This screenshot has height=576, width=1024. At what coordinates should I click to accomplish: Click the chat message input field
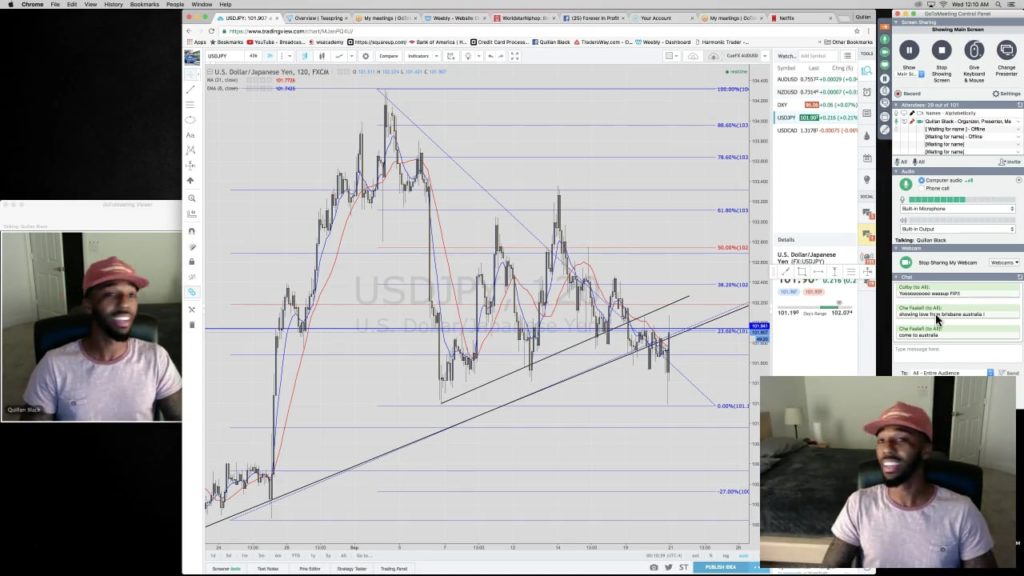tap(957, 353)
